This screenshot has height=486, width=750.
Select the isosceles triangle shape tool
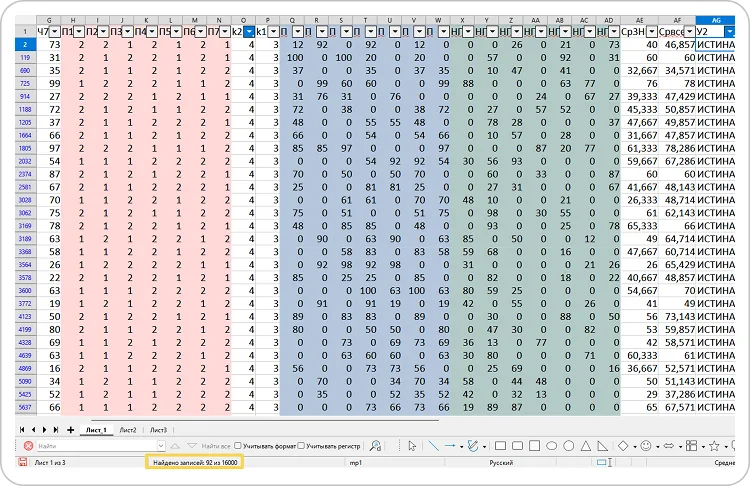(x=586, y=446)
